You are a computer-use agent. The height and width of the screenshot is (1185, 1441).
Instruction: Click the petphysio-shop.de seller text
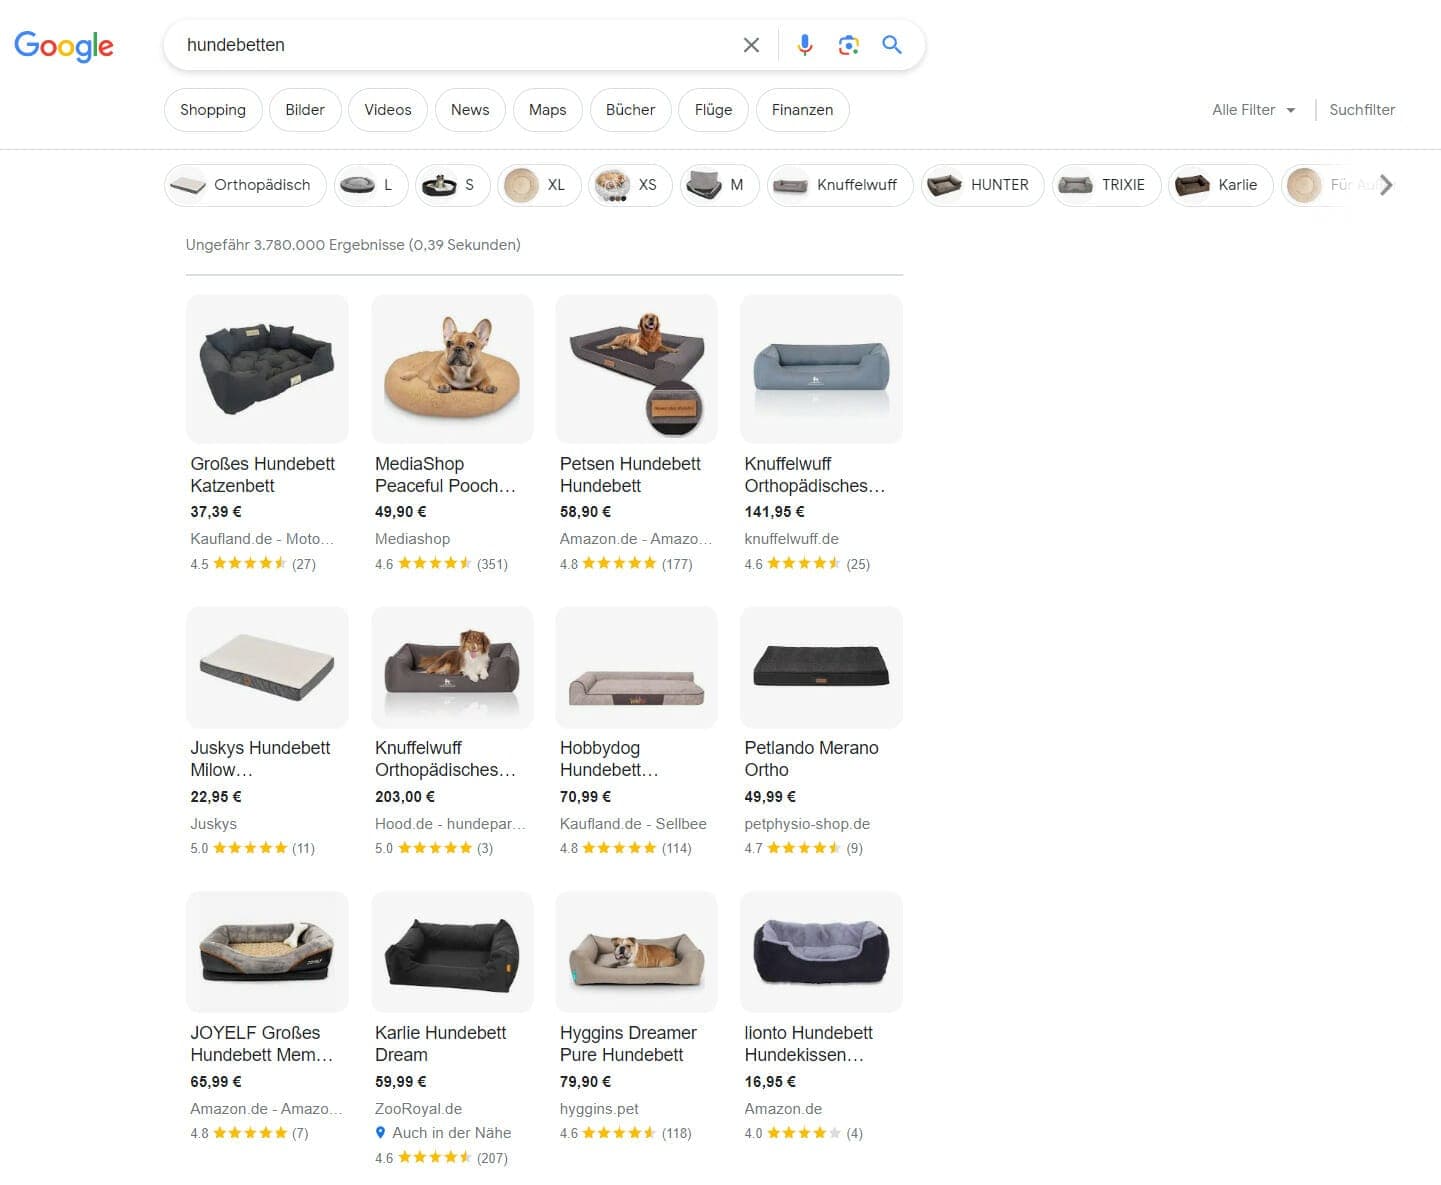[x=807, y=824]
